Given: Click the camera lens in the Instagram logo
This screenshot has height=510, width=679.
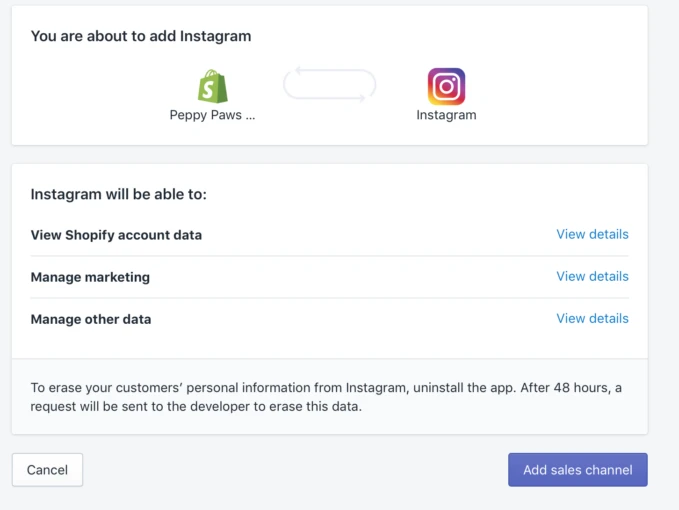Looking at the screenshot, I should pos(446,87).
